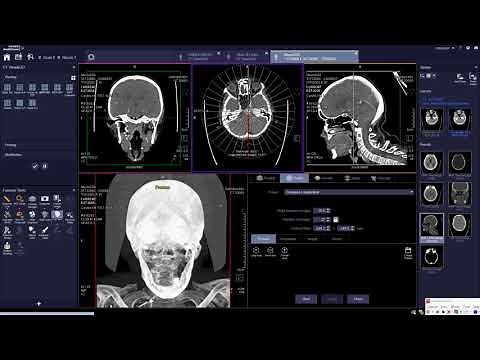Image resolution: width=480 pixels, height=360 pixels.
Task: Collapse the series panel via header arrow
Action: (476, 67)
